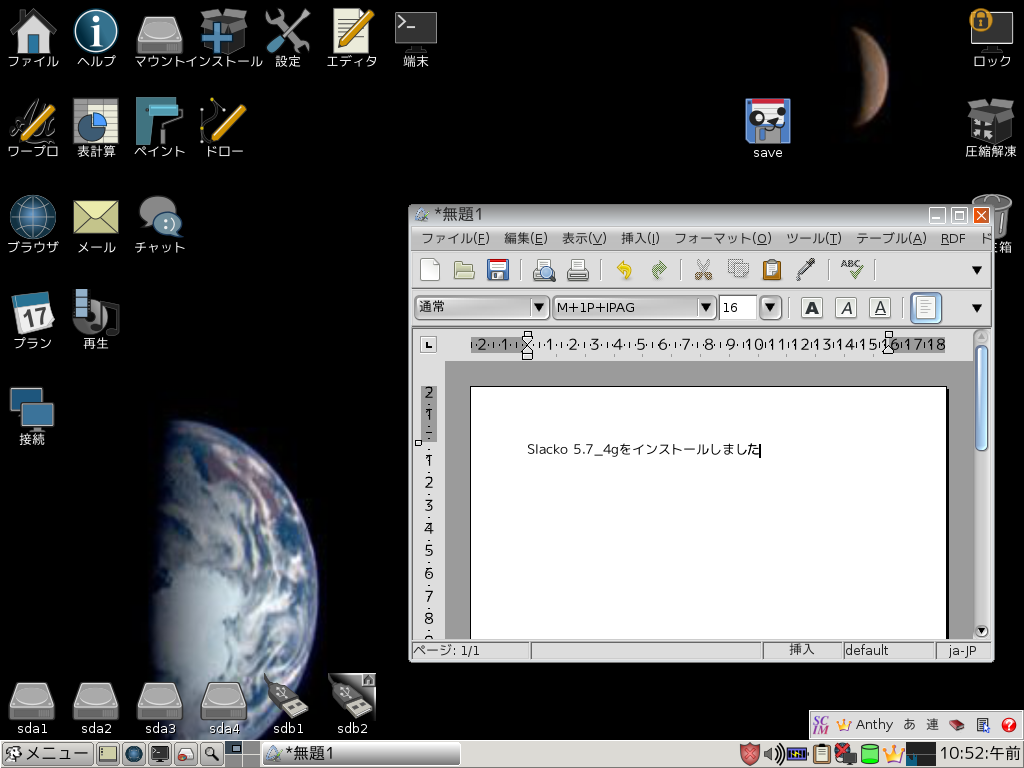
Task: Open the 挿入(I) menu
Action: click(x=640, y=238)
